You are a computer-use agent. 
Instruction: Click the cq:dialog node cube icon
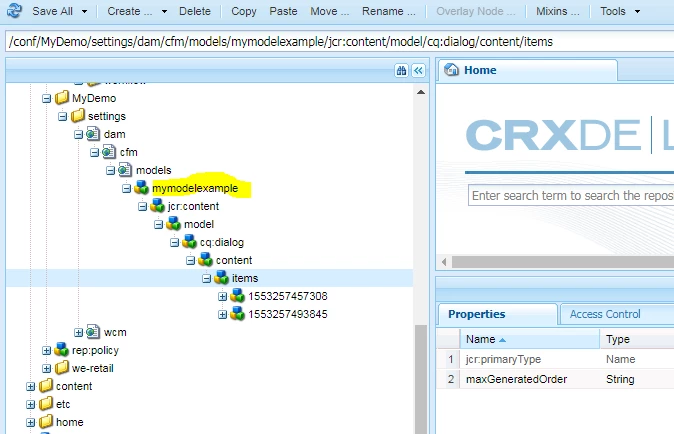[190, 242]
